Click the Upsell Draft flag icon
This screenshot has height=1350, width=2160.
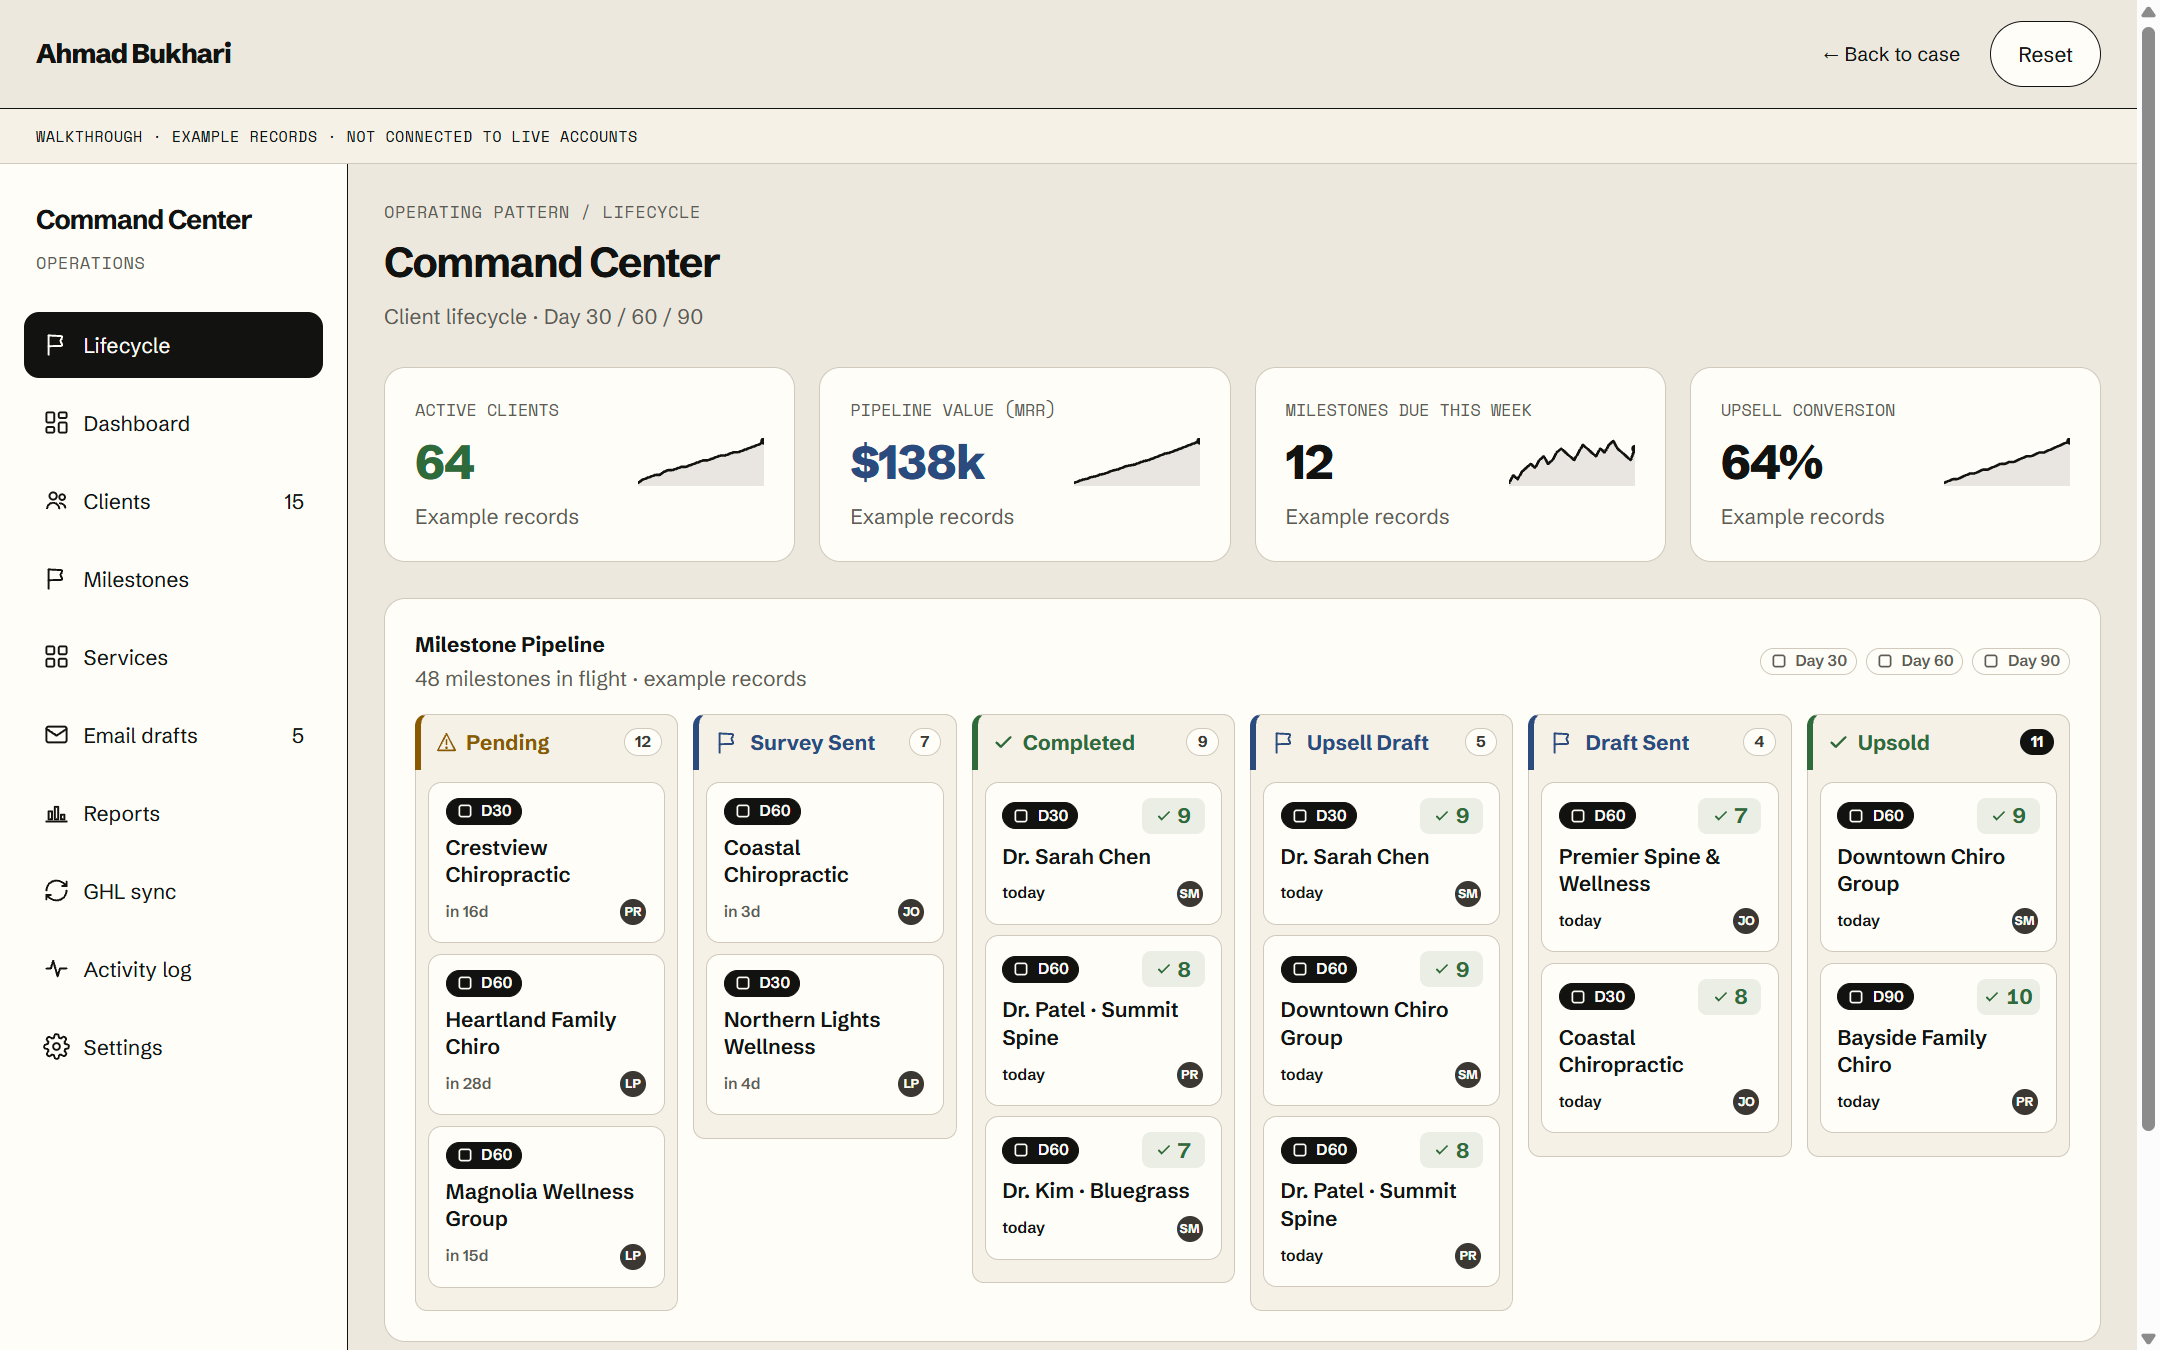(1283, 742)
